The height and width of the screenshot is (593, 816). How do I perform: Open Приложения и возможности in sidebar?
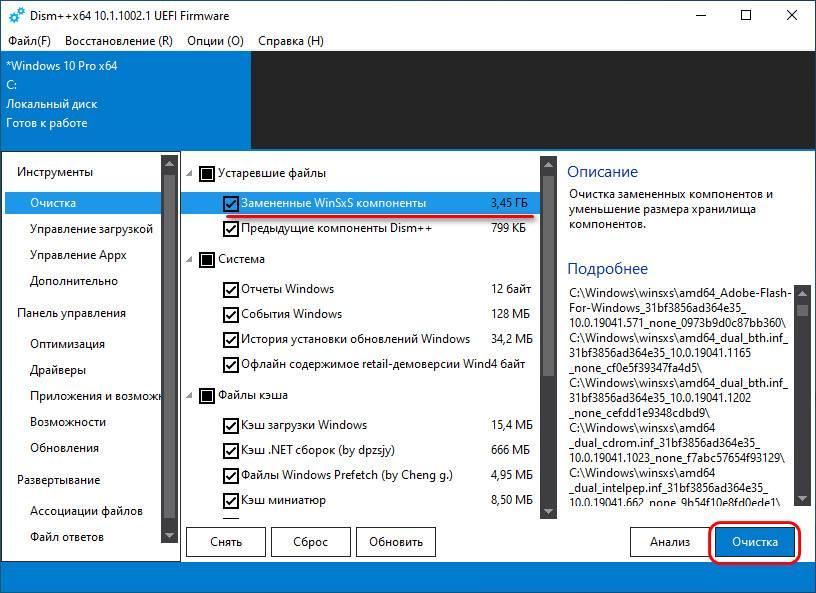click(x=96, y=396)
